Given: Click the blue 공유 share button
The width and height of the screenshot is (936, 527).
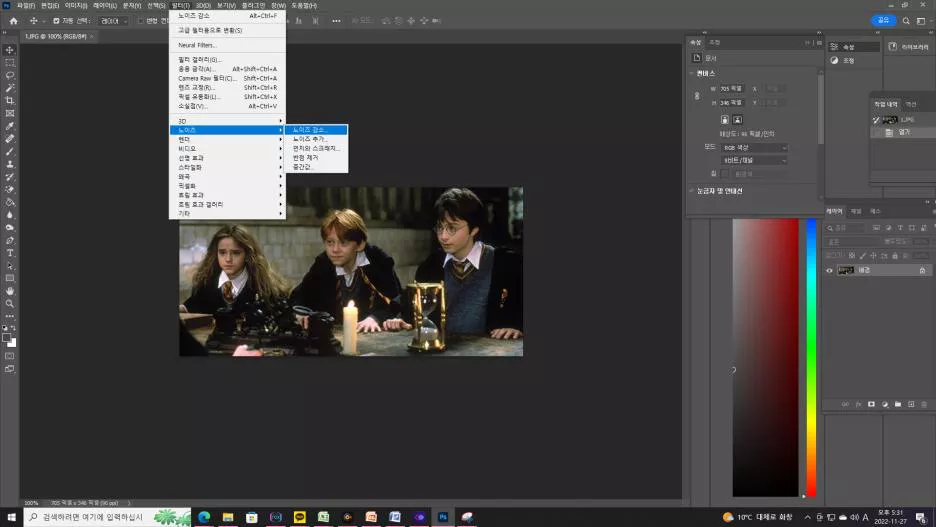Looking at the screenshot, I should click(883, 20).
